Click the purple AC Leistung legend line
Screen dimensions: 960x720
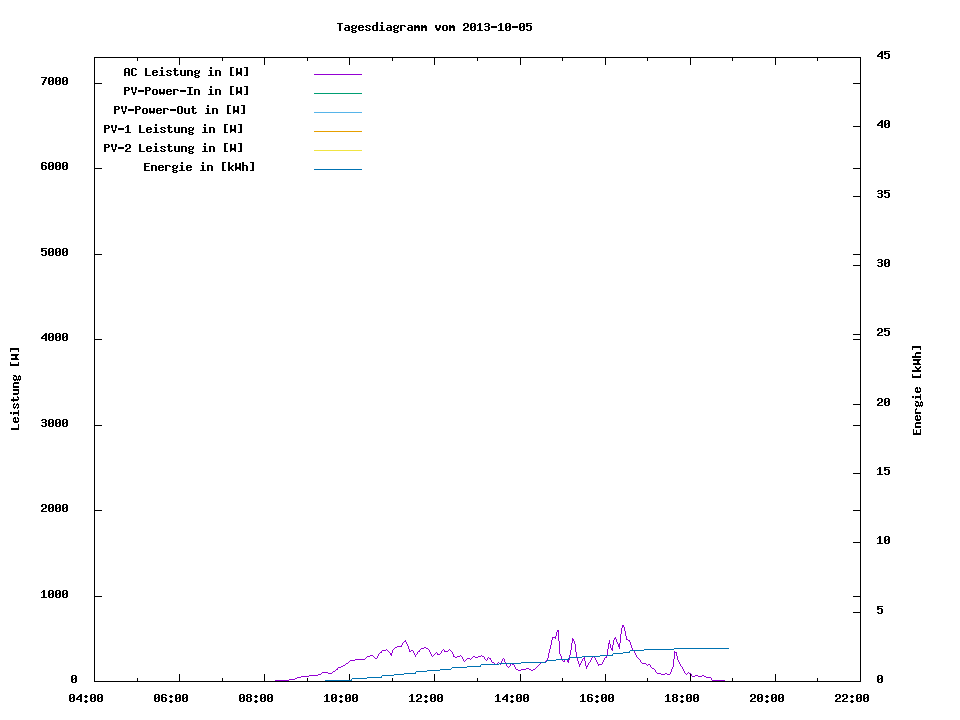(337, 74)
